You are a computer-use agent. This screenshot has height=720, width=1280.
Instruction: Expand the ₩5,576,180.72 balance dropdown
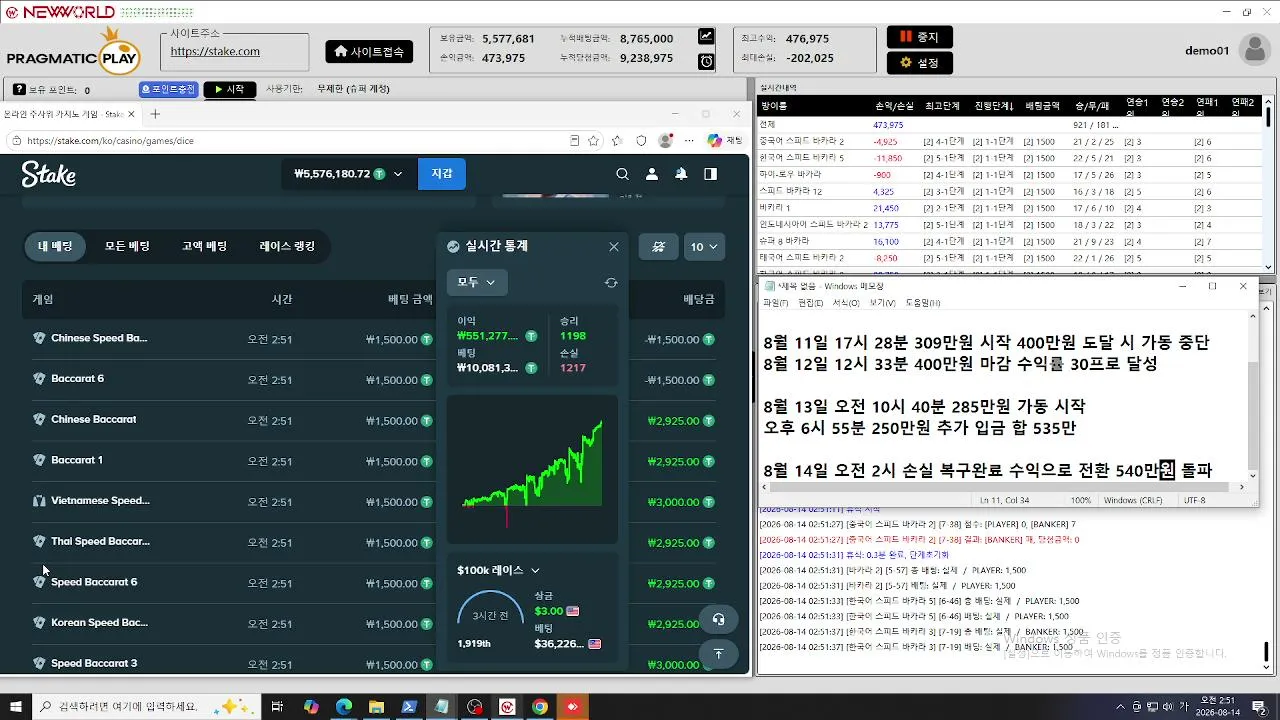(x=348, y=174)
